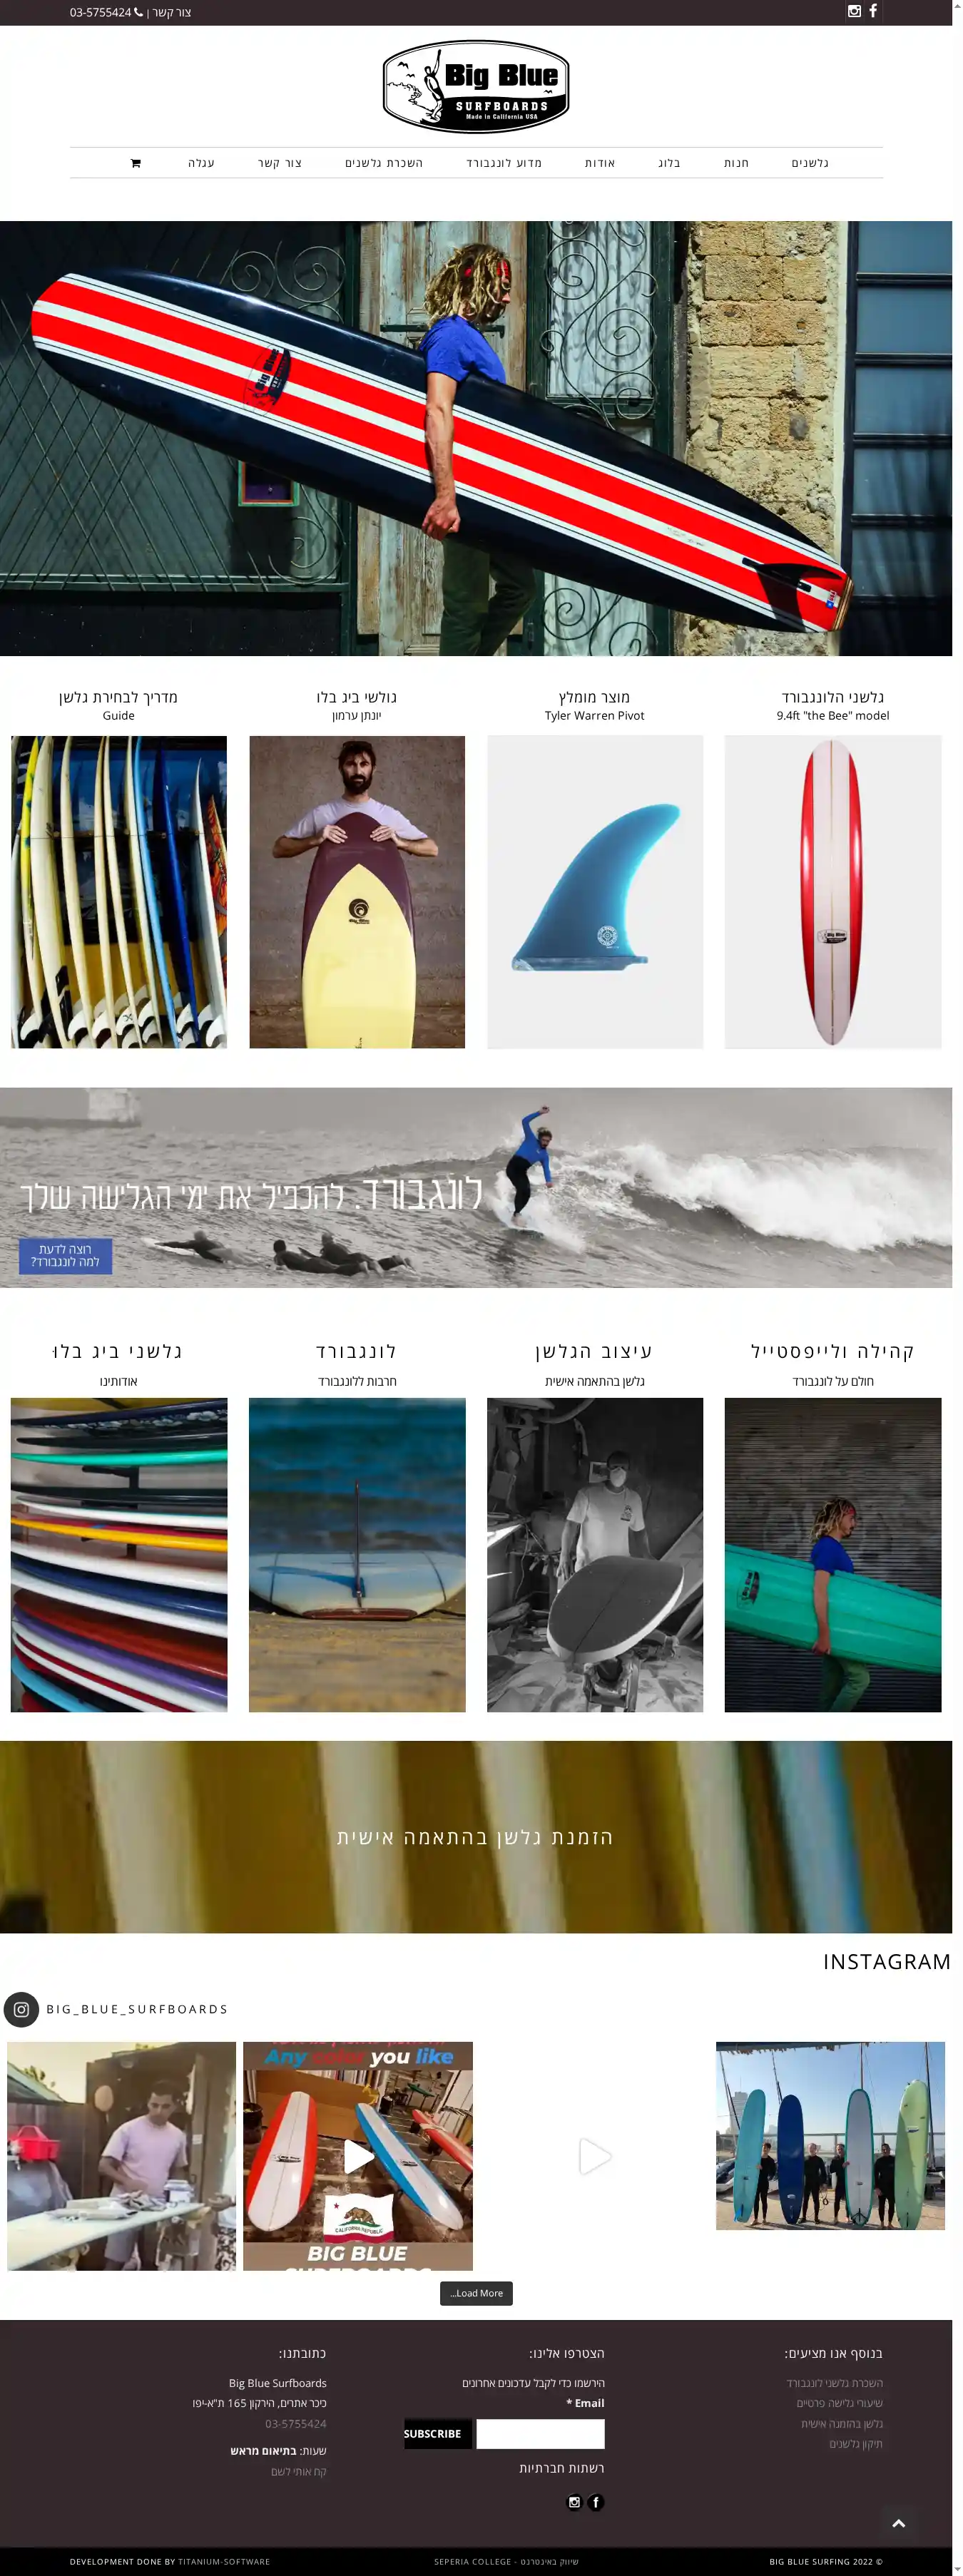Focus the Email input field
Image resolution: width=963 pixels, height=2576 pixels.
[x=540, y=2433]
